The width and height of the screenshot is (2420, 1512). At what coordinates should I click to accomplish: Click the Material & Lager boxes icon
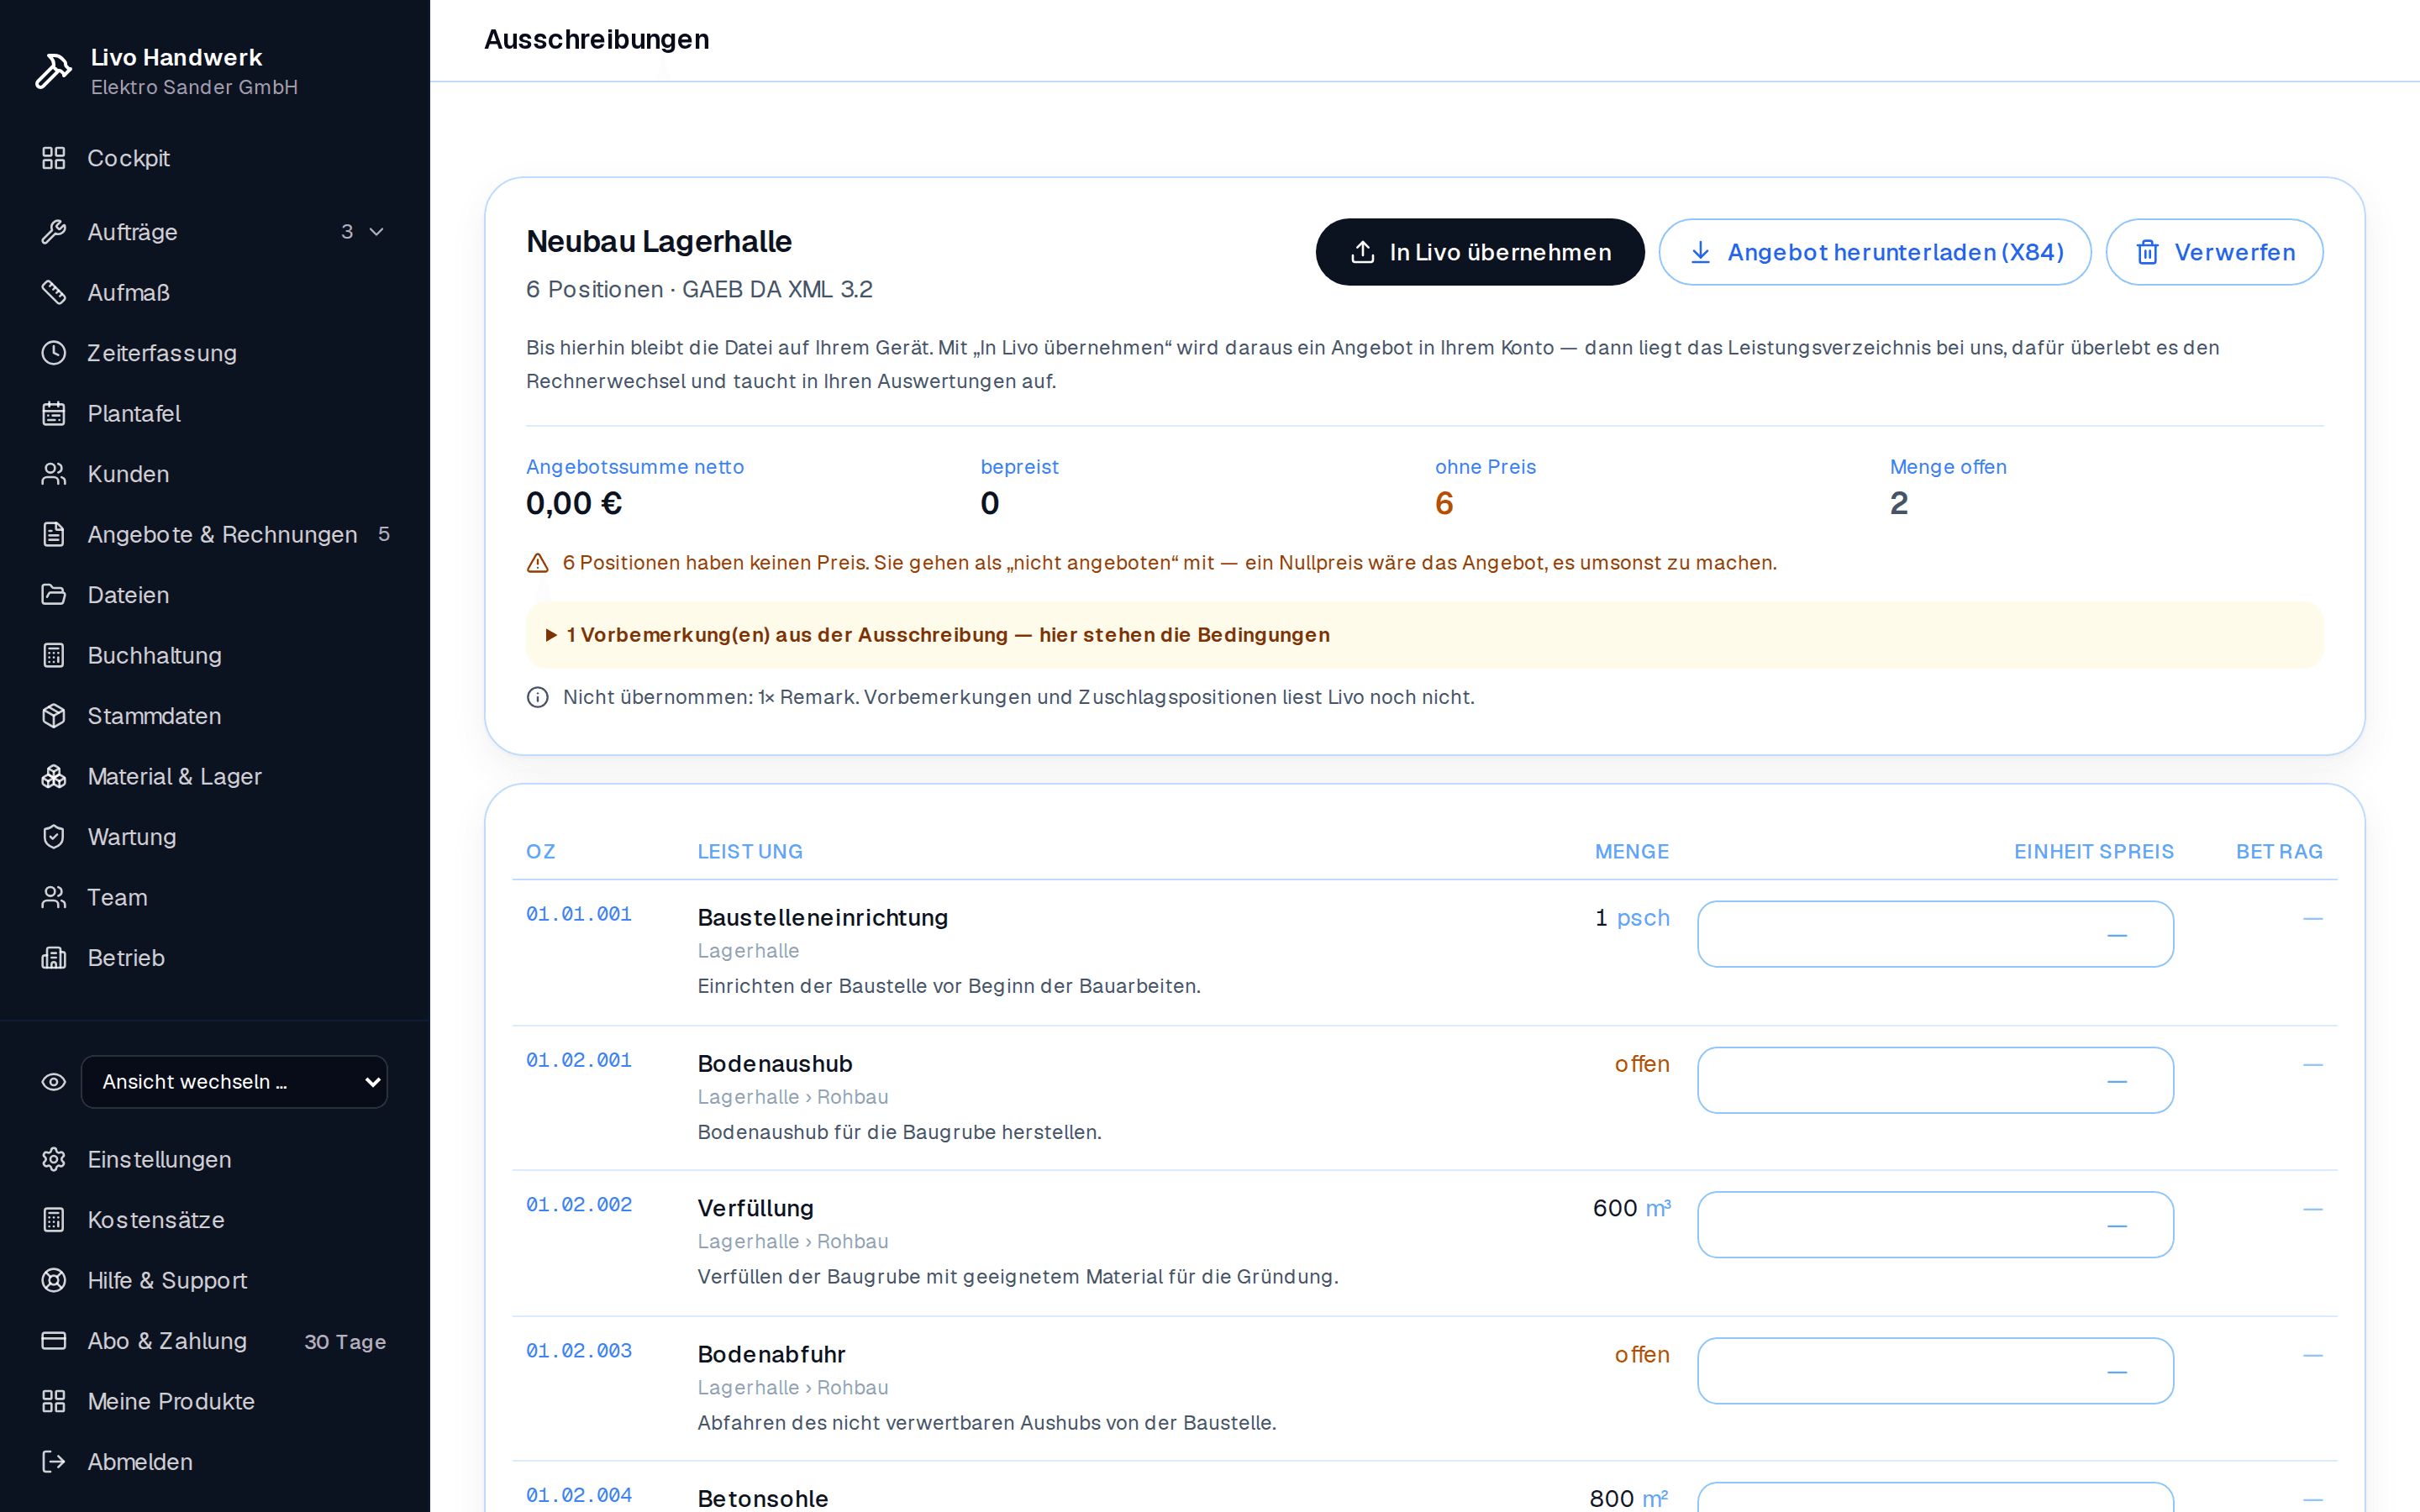tap(54, 776)
